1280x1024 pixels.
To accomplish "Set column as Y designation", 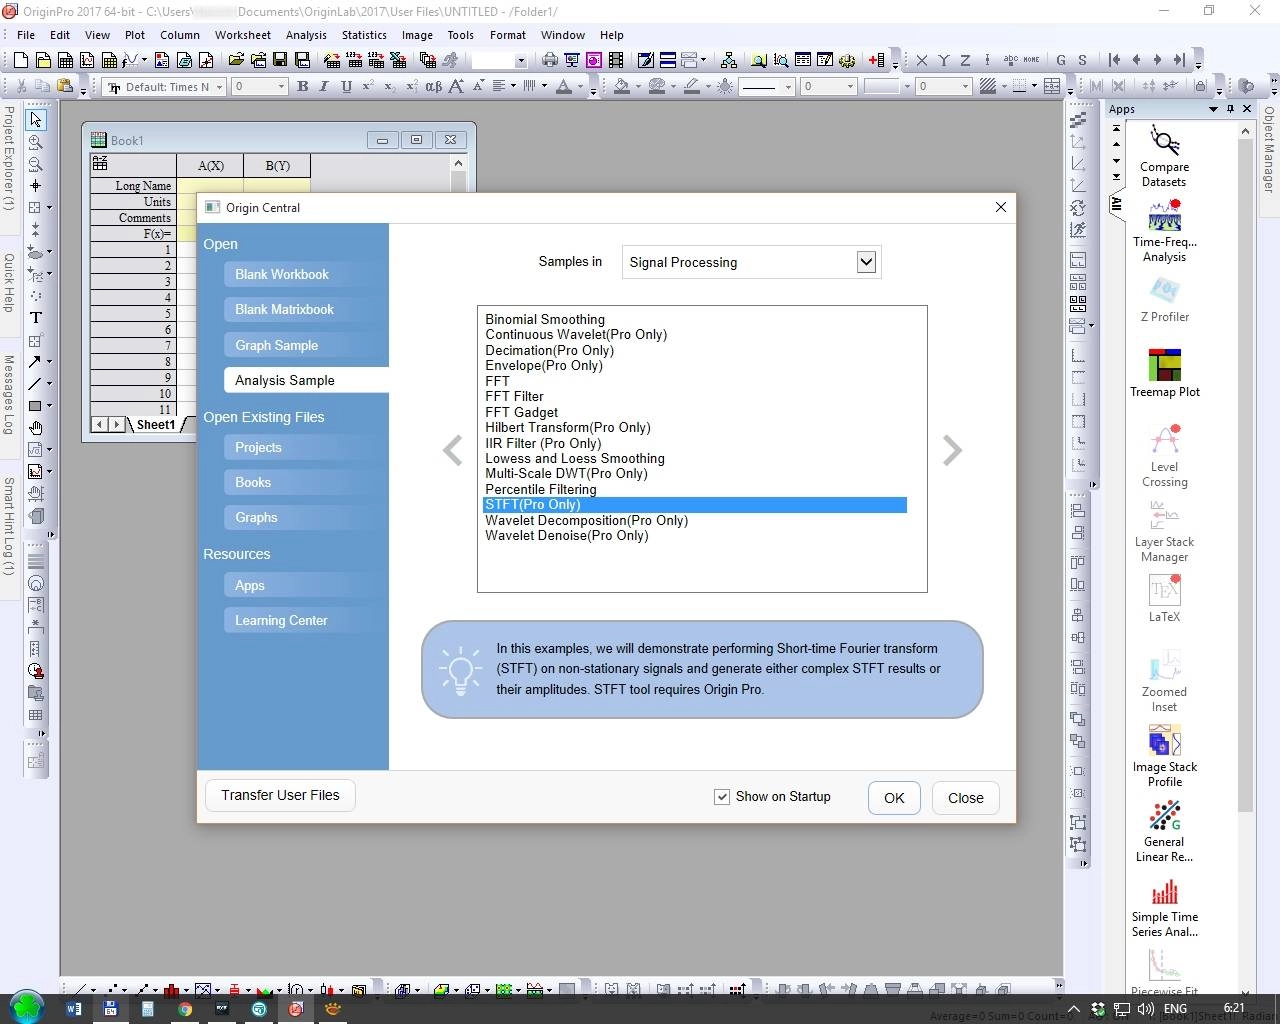I will tap(943, 60).
